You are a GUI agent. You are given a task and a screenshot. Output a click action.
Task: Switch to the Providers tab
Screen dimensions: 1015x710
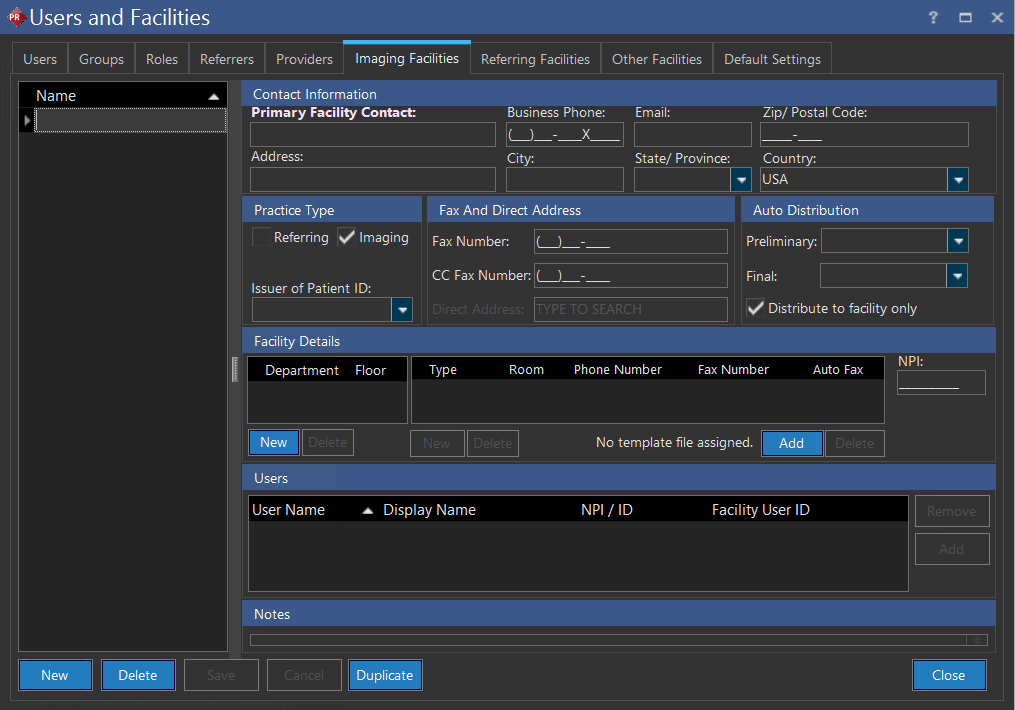(304, 59)
